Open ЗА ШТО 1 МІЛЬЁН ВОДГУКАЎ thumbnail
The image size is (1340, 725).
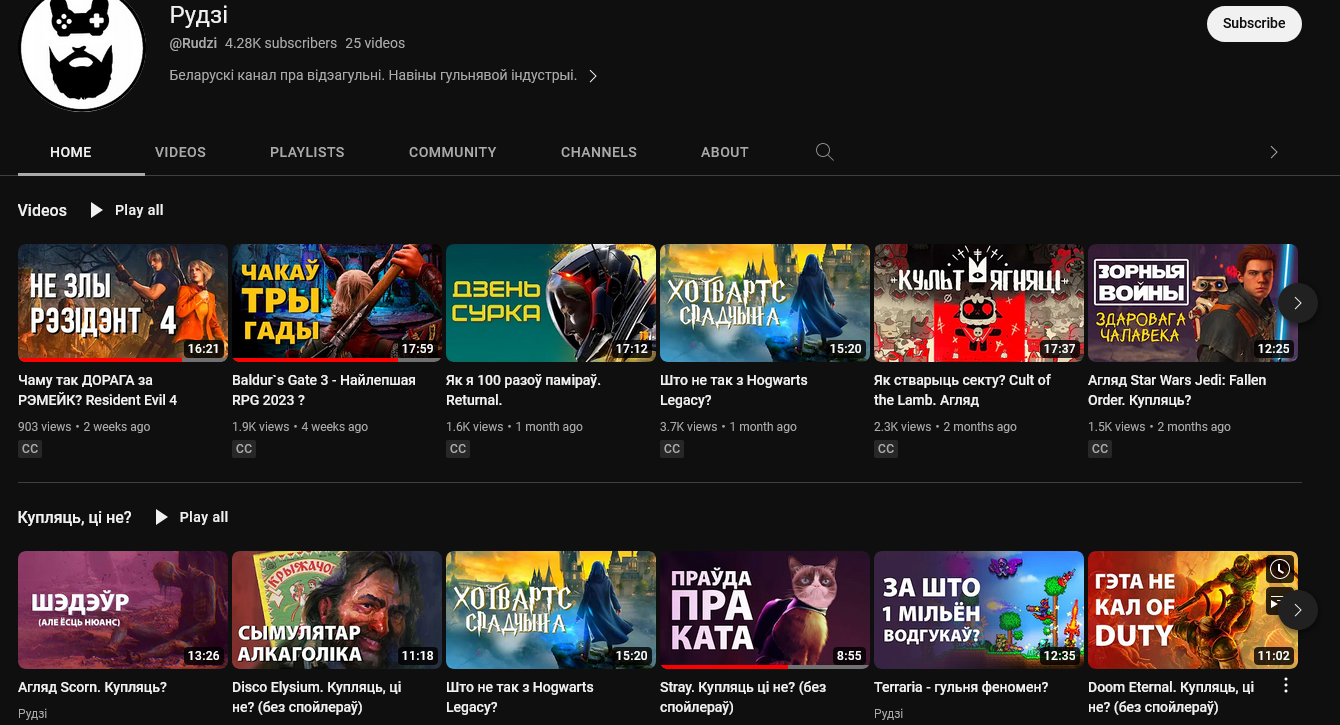pyautogui.click(x=979, y=610)
